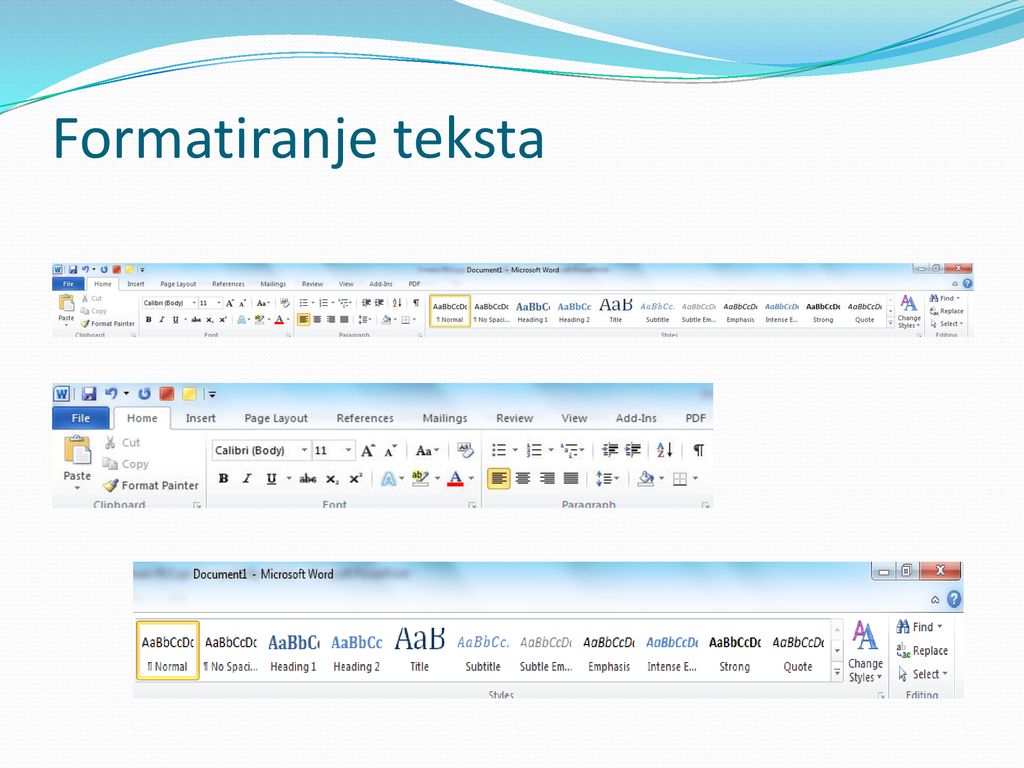Click the blue Help question mark in enlarged Styles image

pos(954,599)
